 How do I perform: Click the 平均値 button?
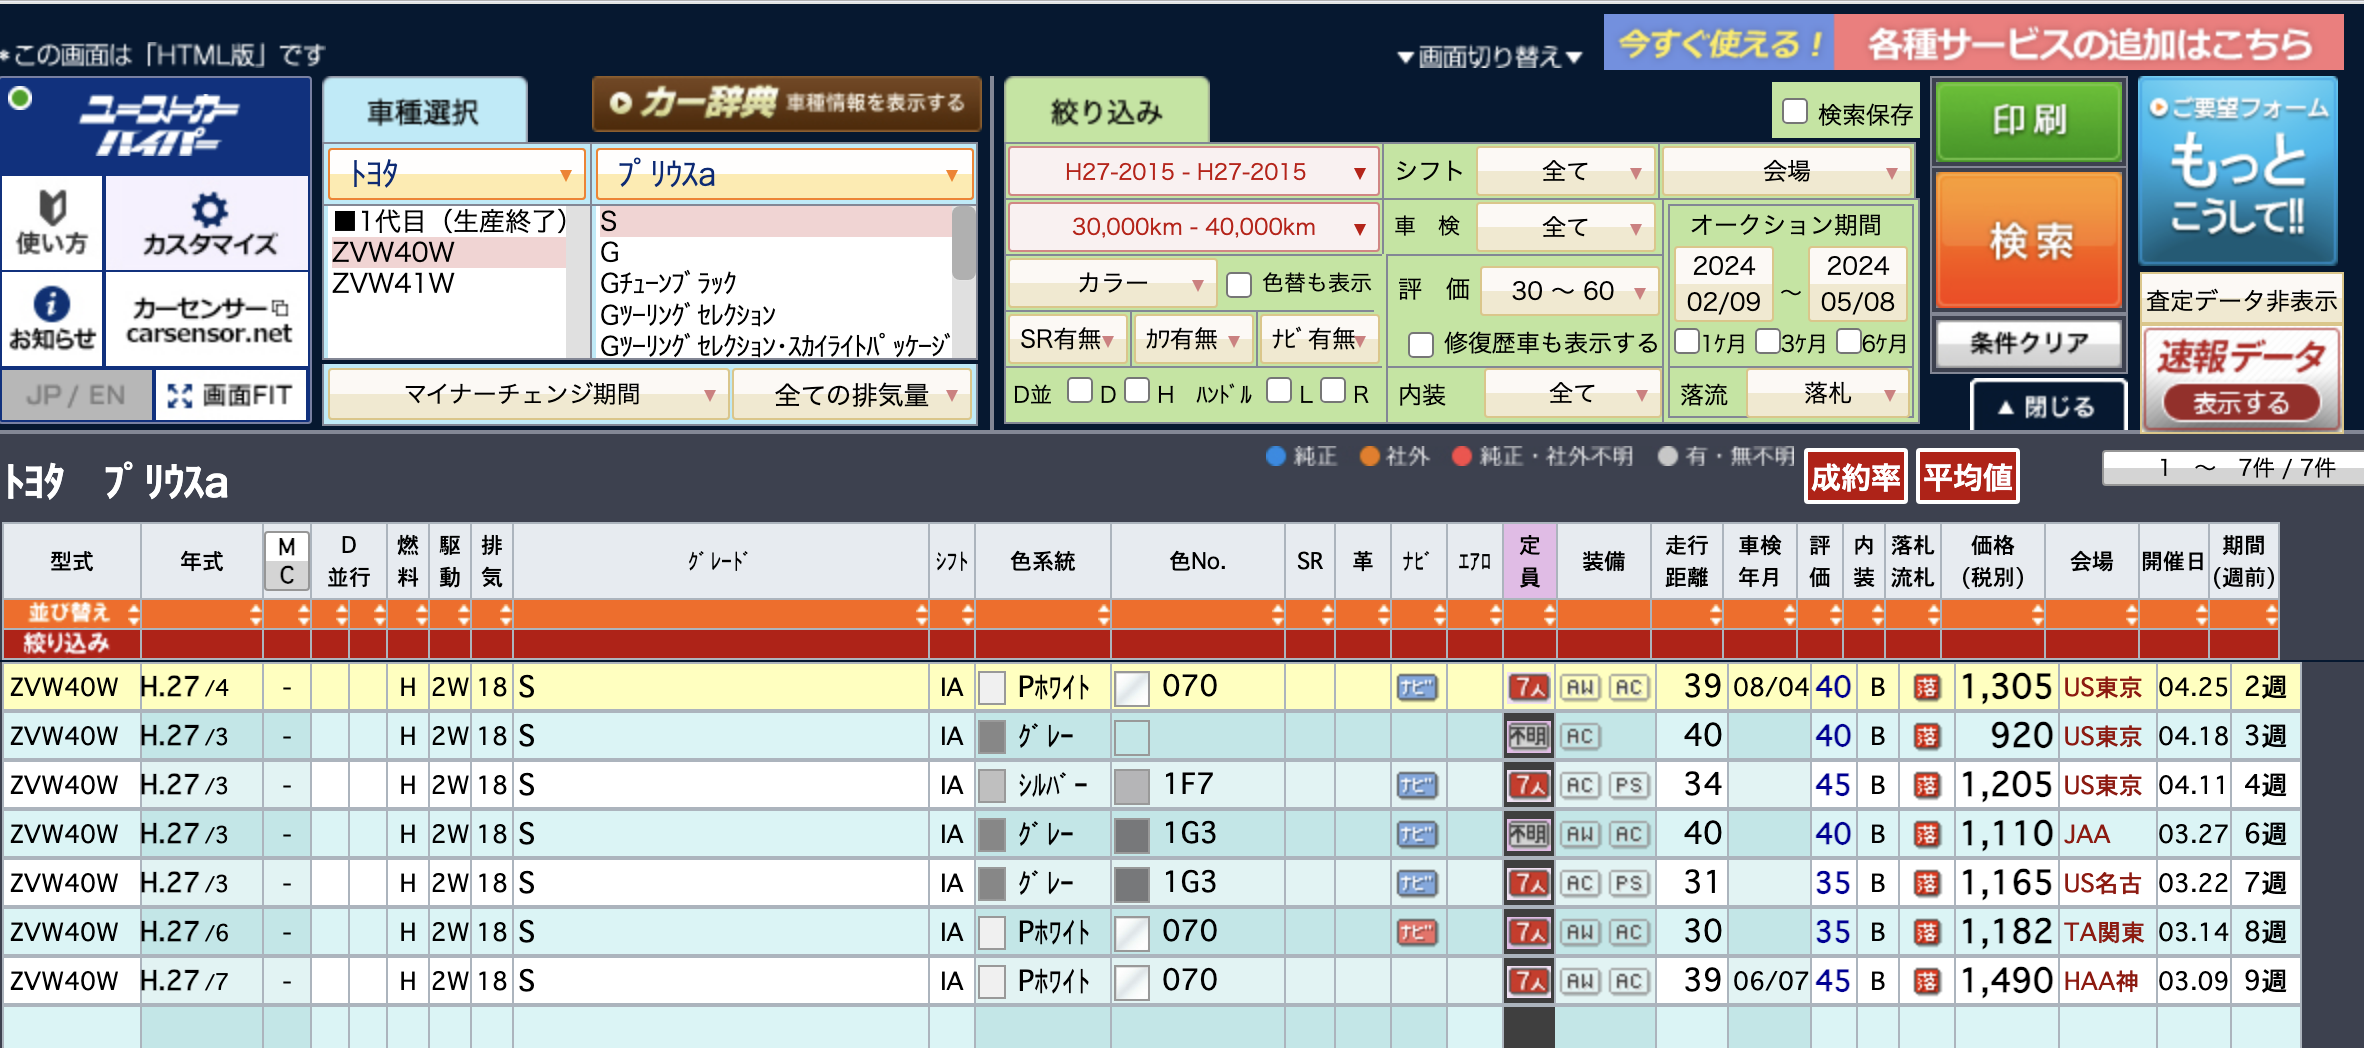point(1967,477)
